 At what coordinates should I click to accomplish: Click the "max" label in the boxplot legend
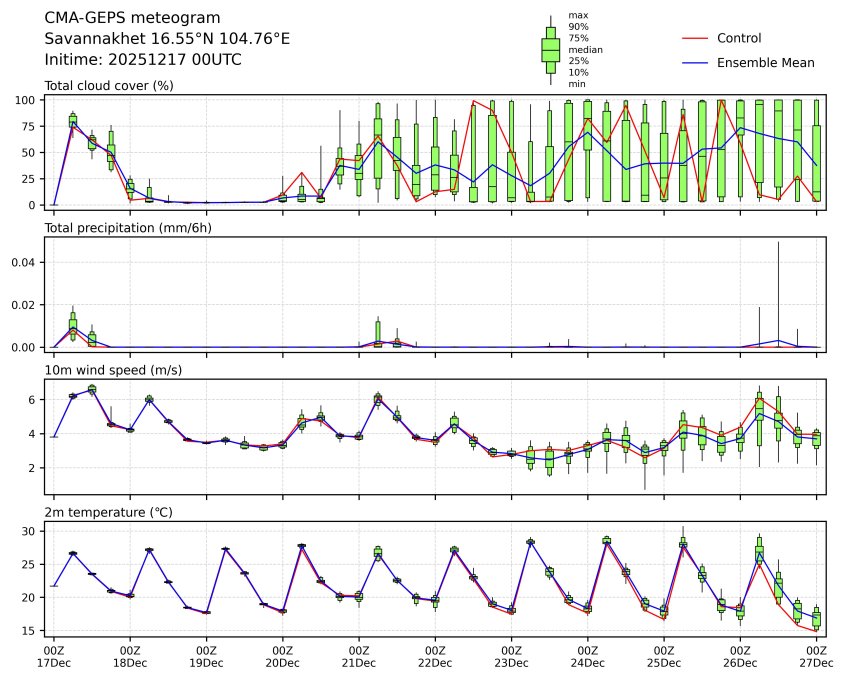point(577,15)
